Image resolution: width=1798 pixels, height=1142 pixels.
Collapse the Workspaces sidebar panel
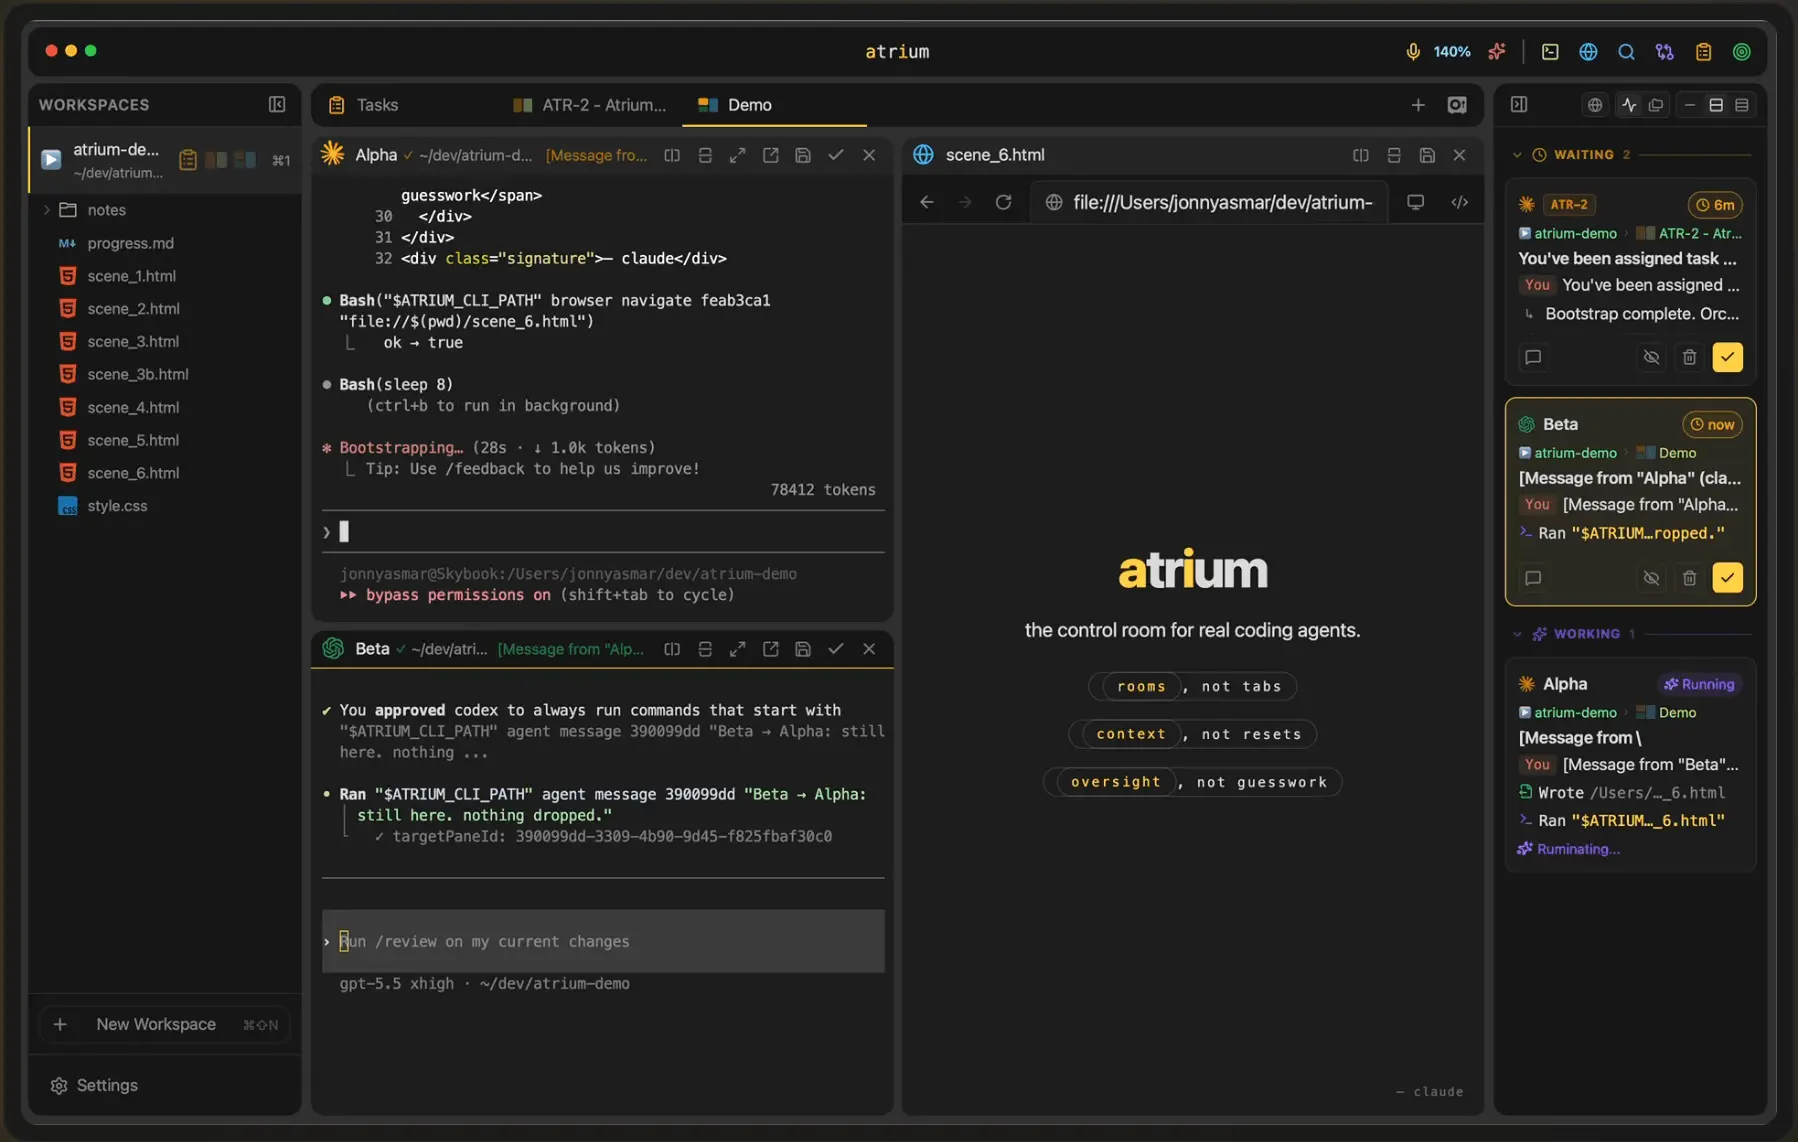[x=277, y=104]
